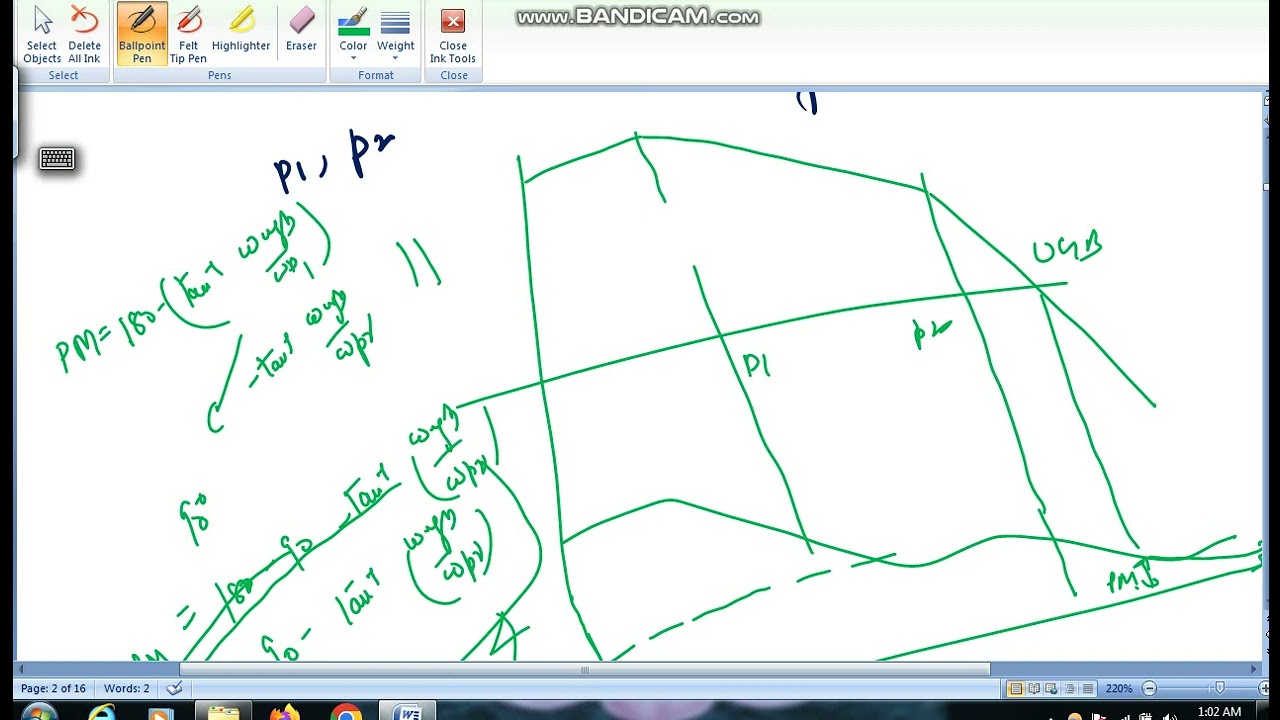
Task: Click the zoom slider handle
Action: (x=1219, y=689)
